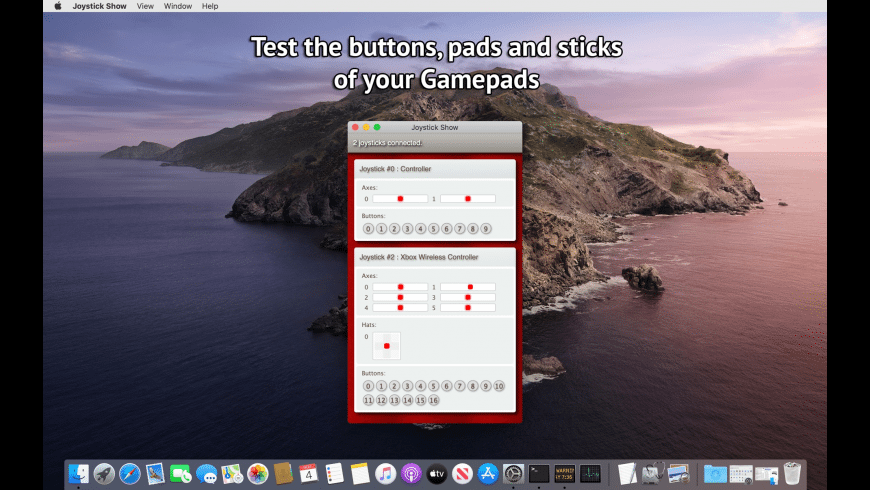Open the Apple menu
The width and height of the screenshot is (870, 490).
click(58, 6)
